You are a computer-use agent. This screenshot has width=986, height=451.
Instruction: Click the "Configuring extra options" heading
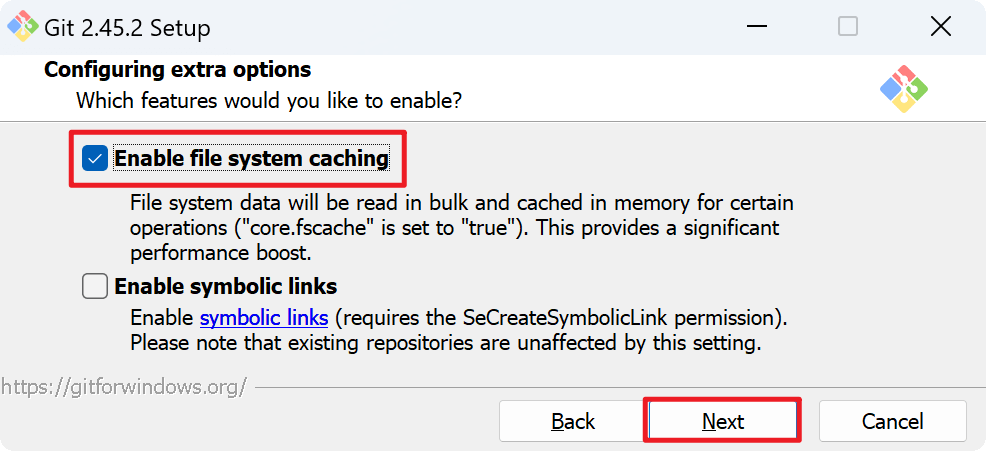tap(178, 70)
